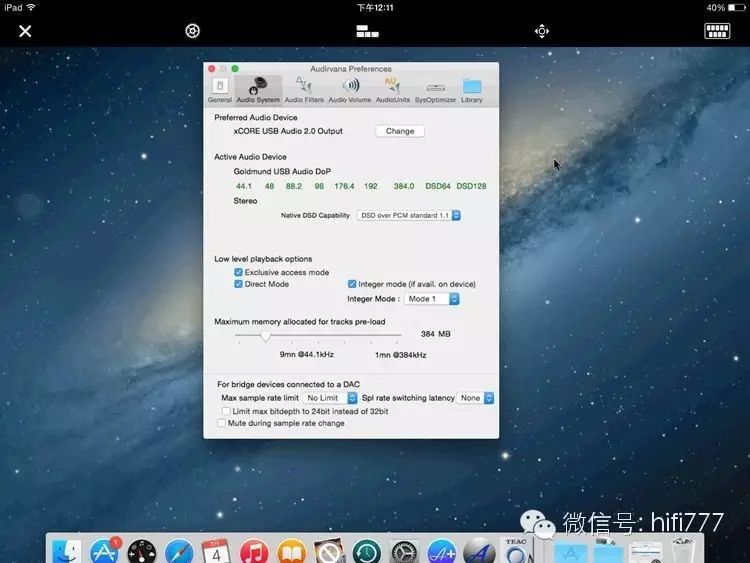750x563 pixels.
Task: Tap the crosshair pointer mode icon
Action: (x=541, y=32)
